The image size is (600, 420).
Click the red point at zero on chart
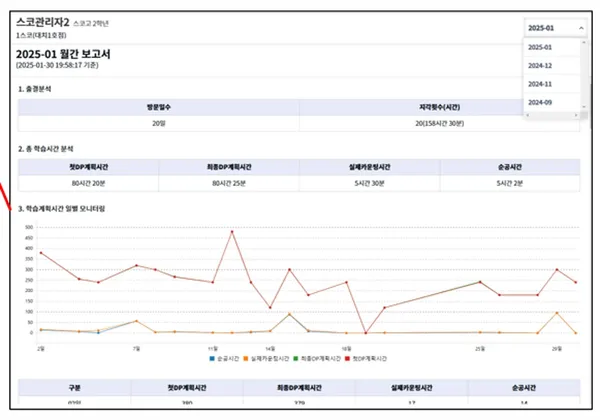tap(365, 333)
